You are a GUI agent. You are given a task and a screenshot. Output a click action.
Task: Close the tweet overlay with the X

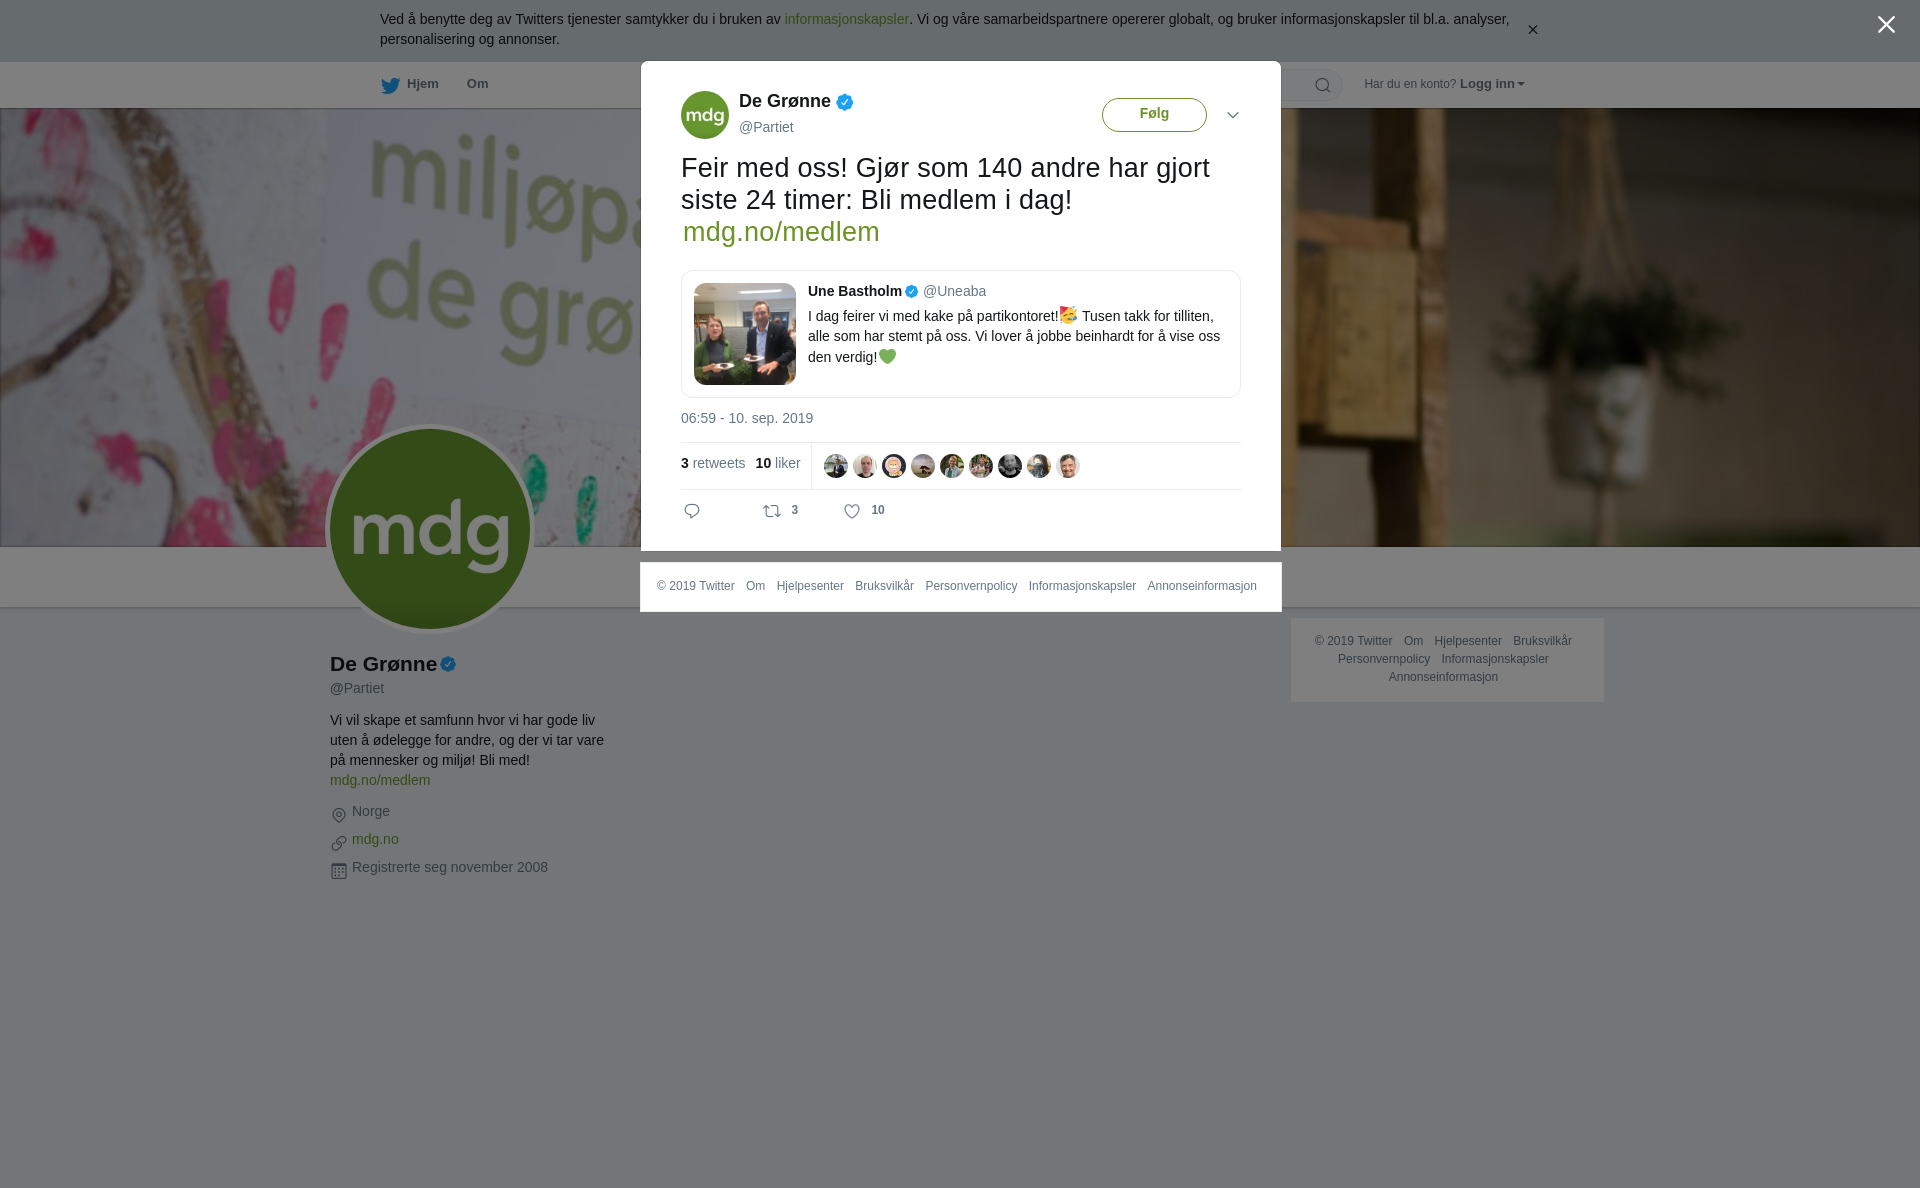click(x=1886, y=25)
